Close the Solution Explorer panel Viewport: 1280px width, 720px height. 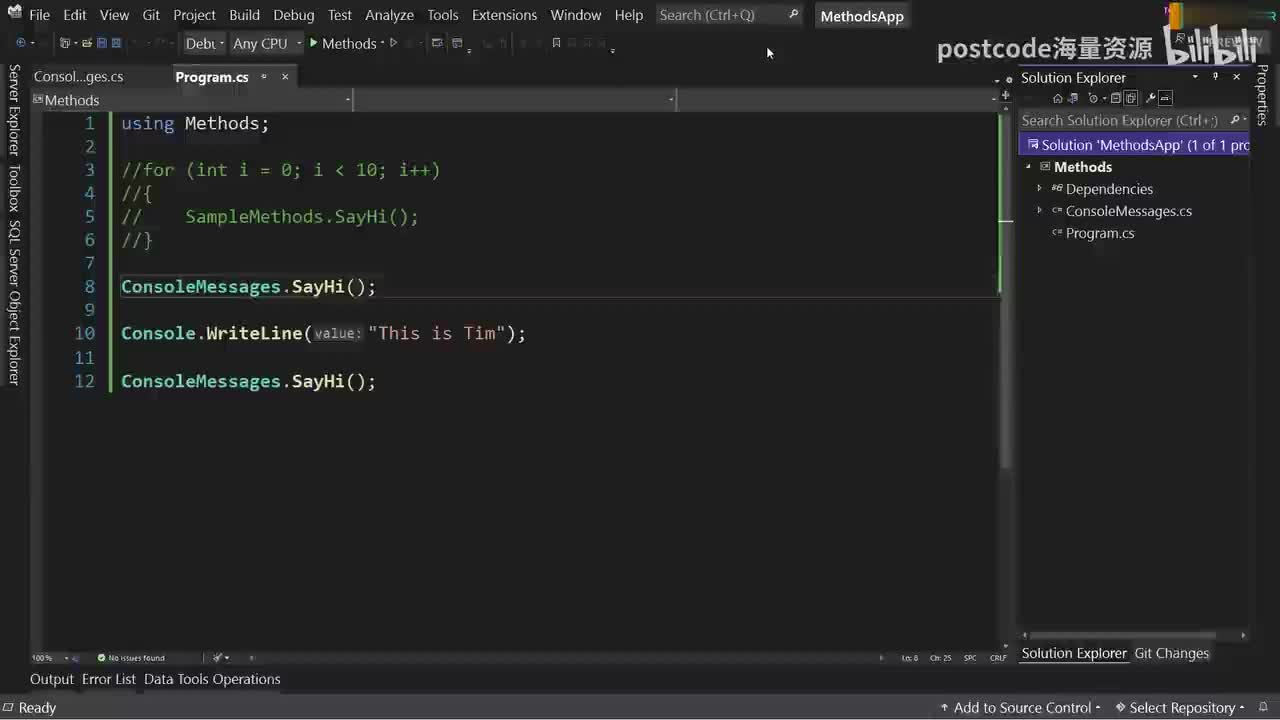(1236, 77)
